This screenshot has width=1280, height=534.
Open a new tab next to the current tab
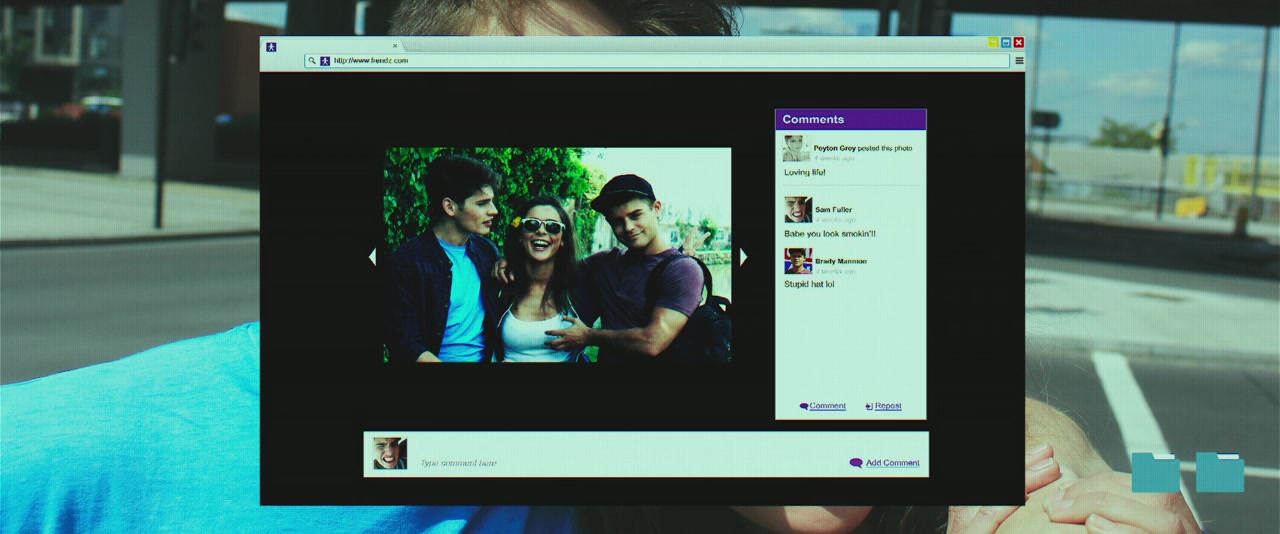[411, 46]
